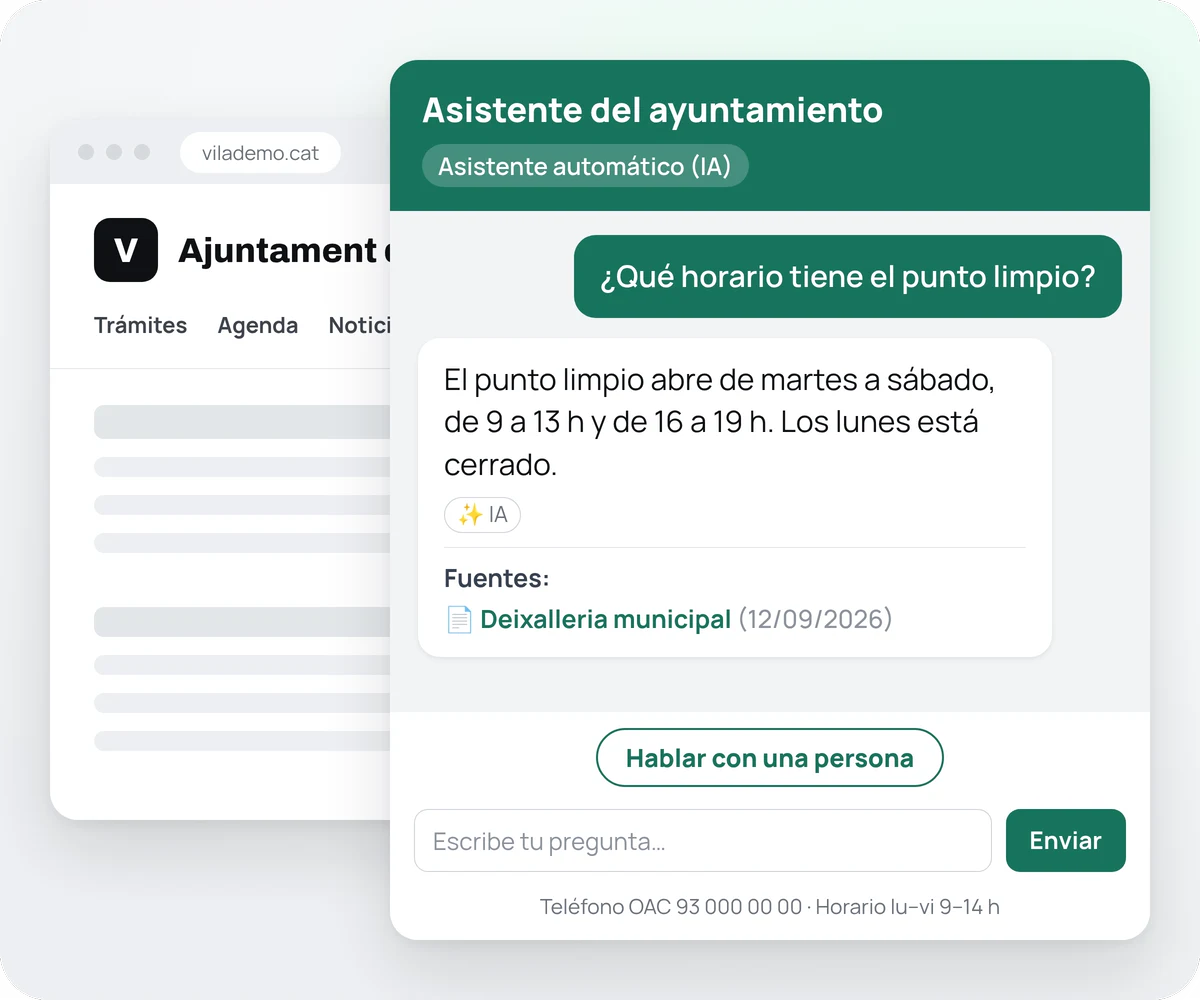The height and width of the screenshot is (1000, 1200).
Task: Click the Teléfono OAC footer text
Action: click(770, 907)
